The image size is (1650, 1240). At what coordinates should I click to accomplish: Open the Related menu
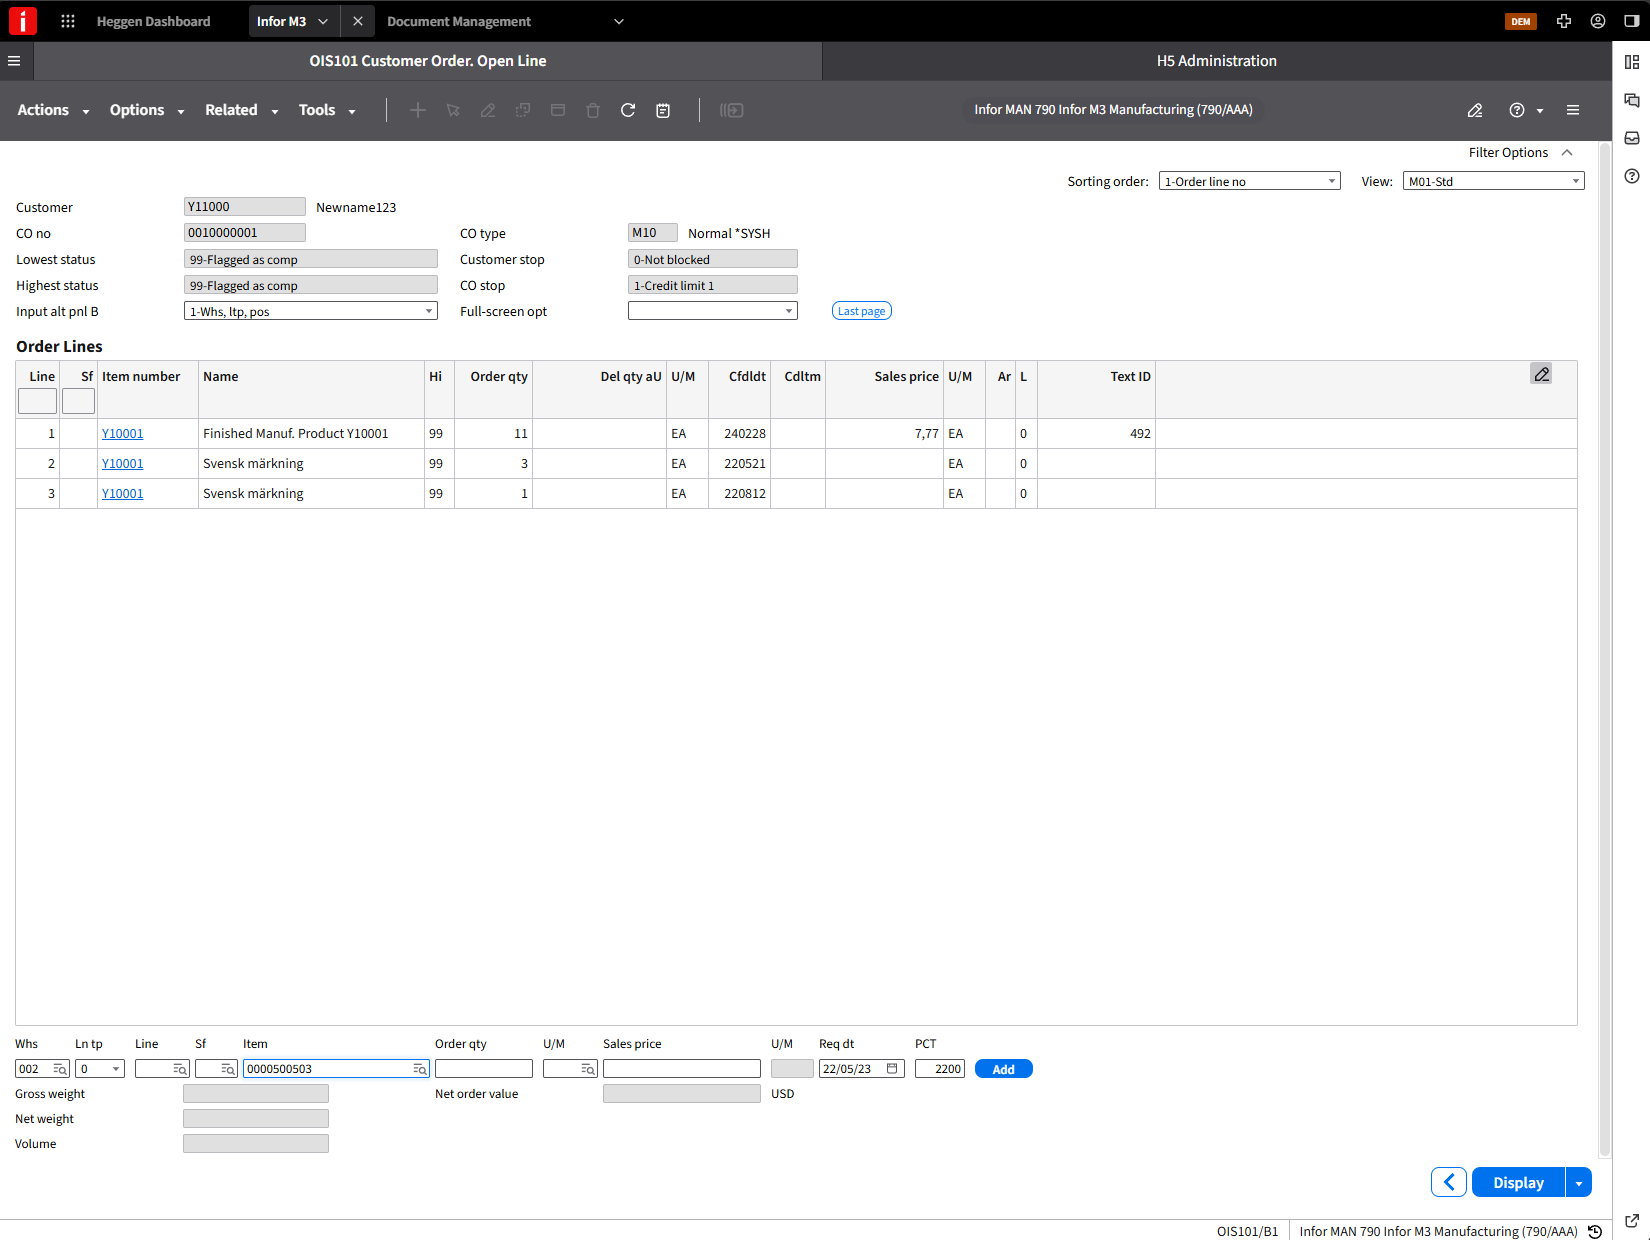point(241,110)
